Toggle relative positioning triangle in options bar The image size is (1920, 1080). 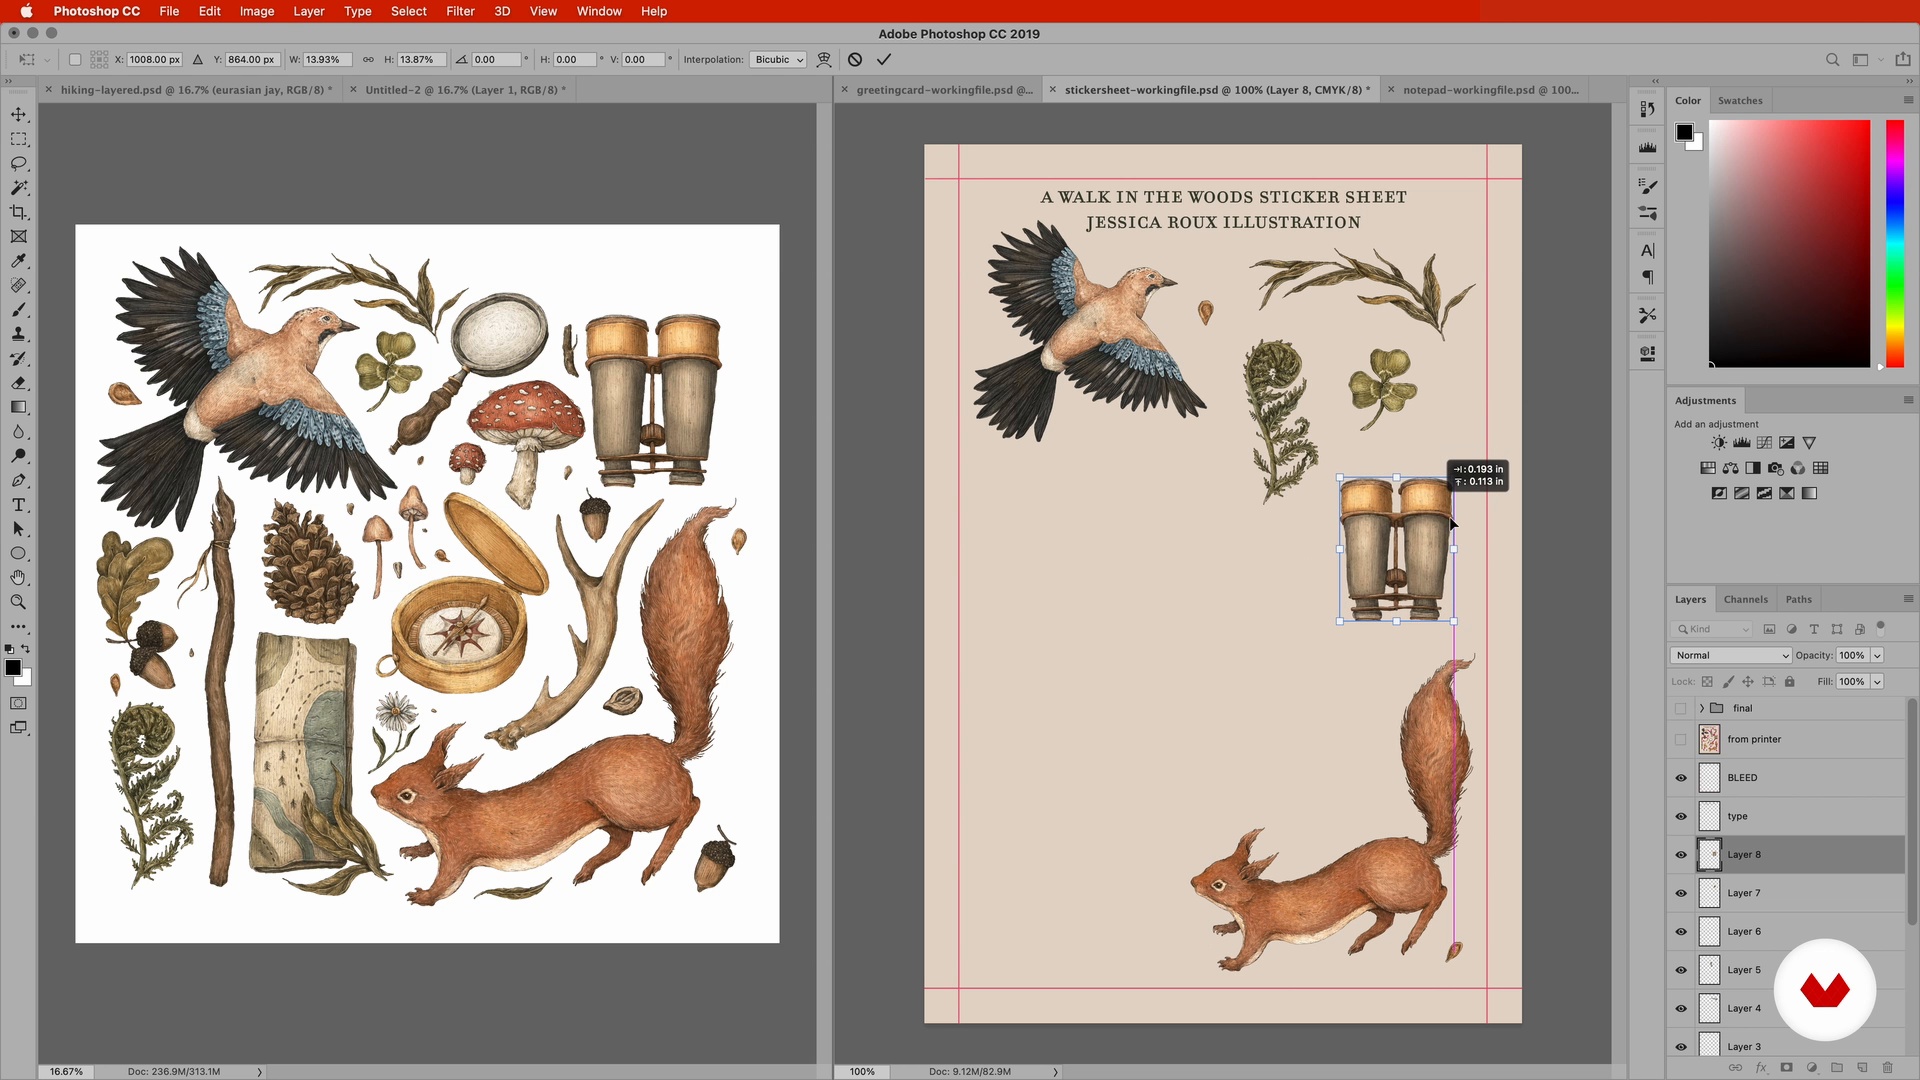(198, 60)
